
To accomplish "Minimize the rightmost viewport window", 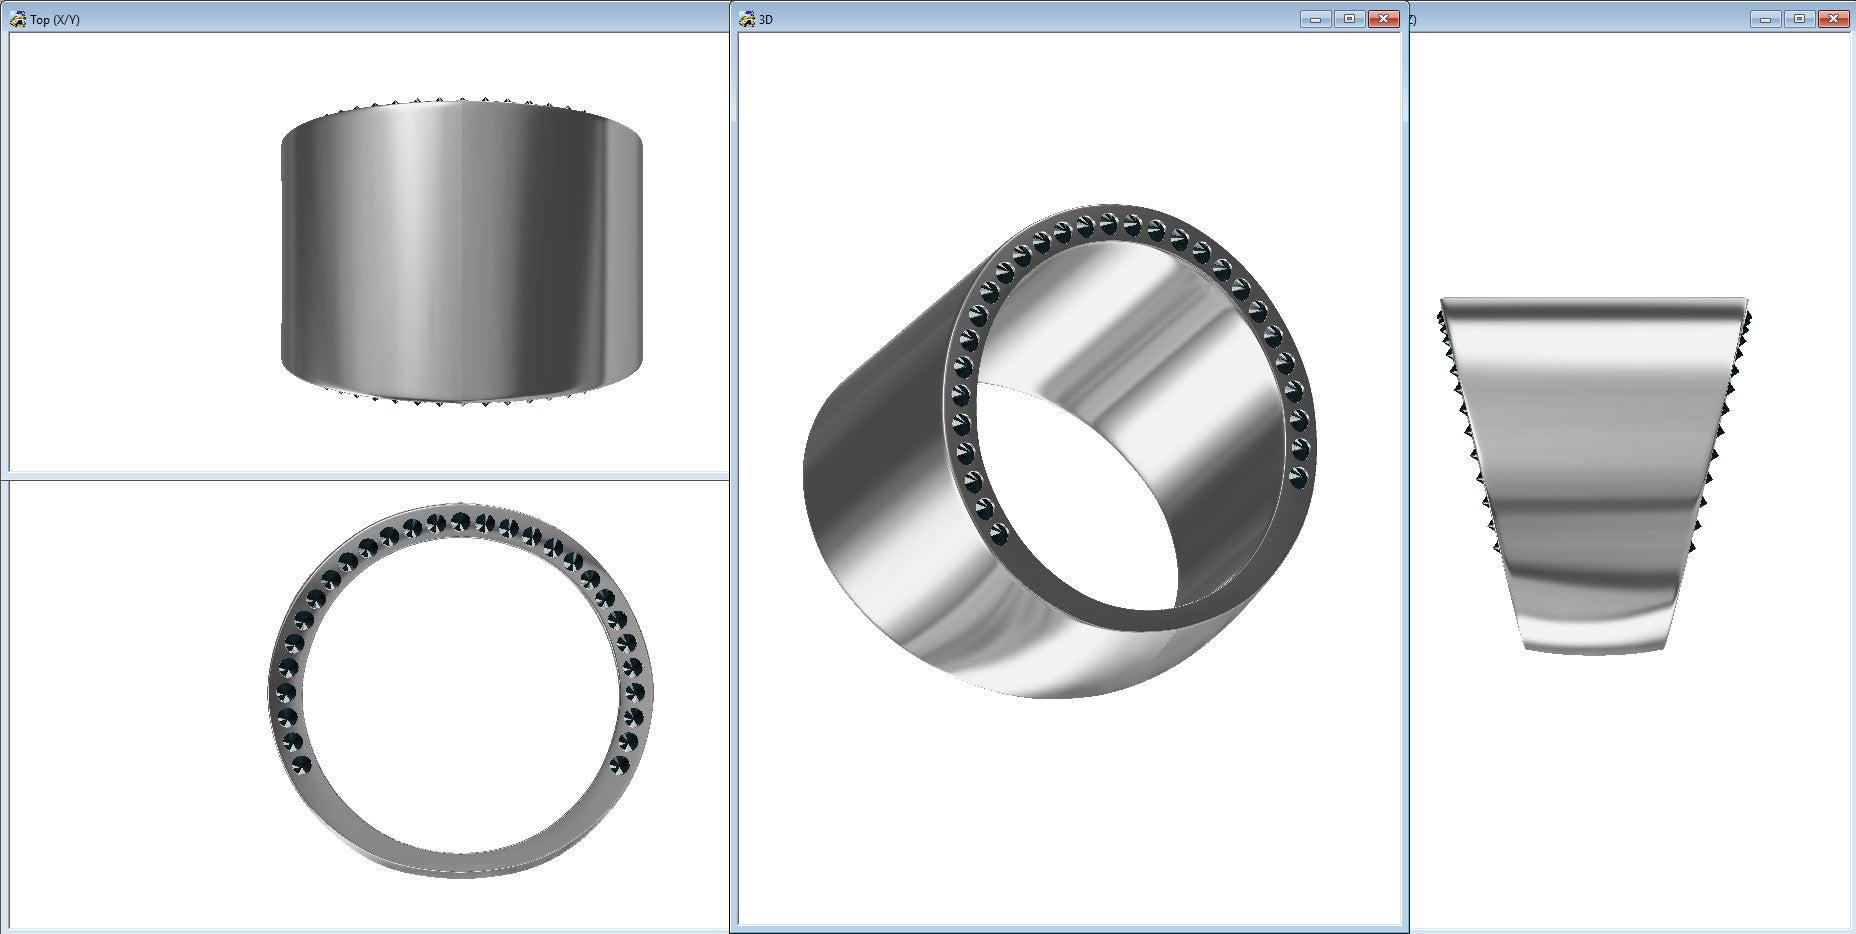I will click(x=1765, y=19).
